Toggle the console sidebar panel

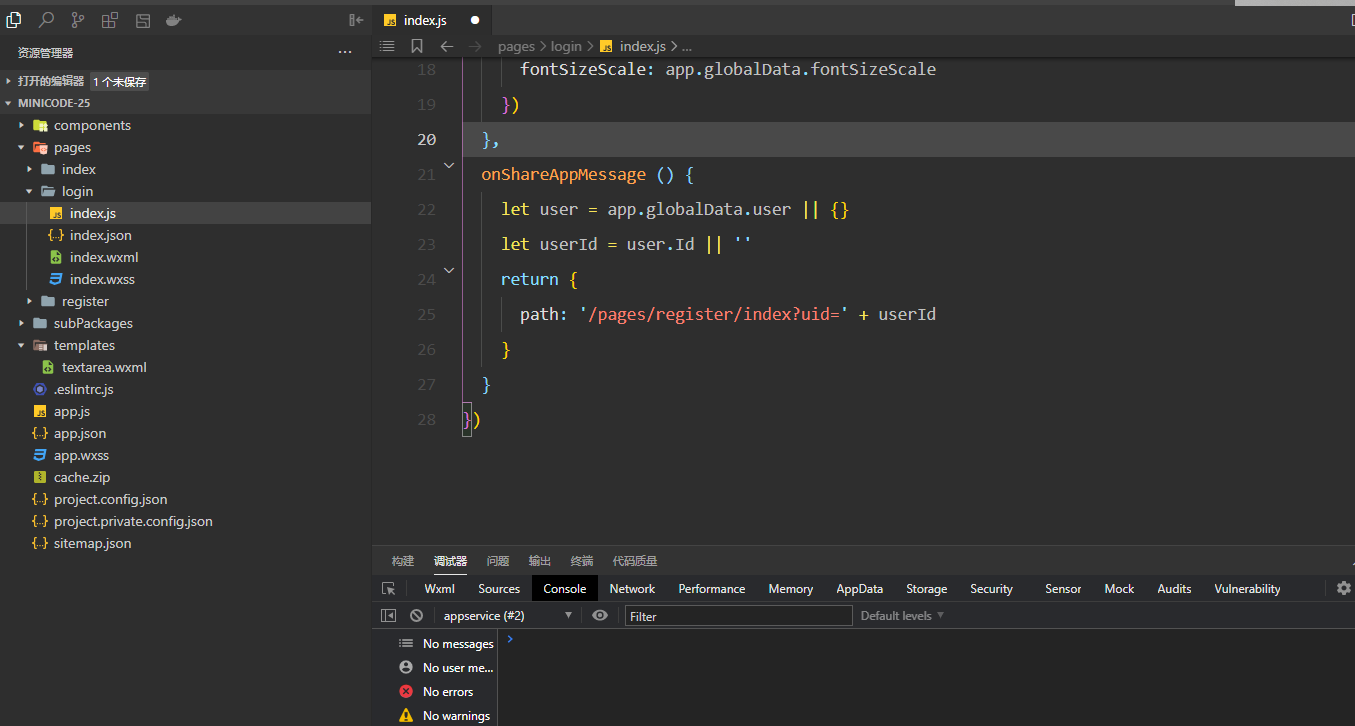(389, 616)
